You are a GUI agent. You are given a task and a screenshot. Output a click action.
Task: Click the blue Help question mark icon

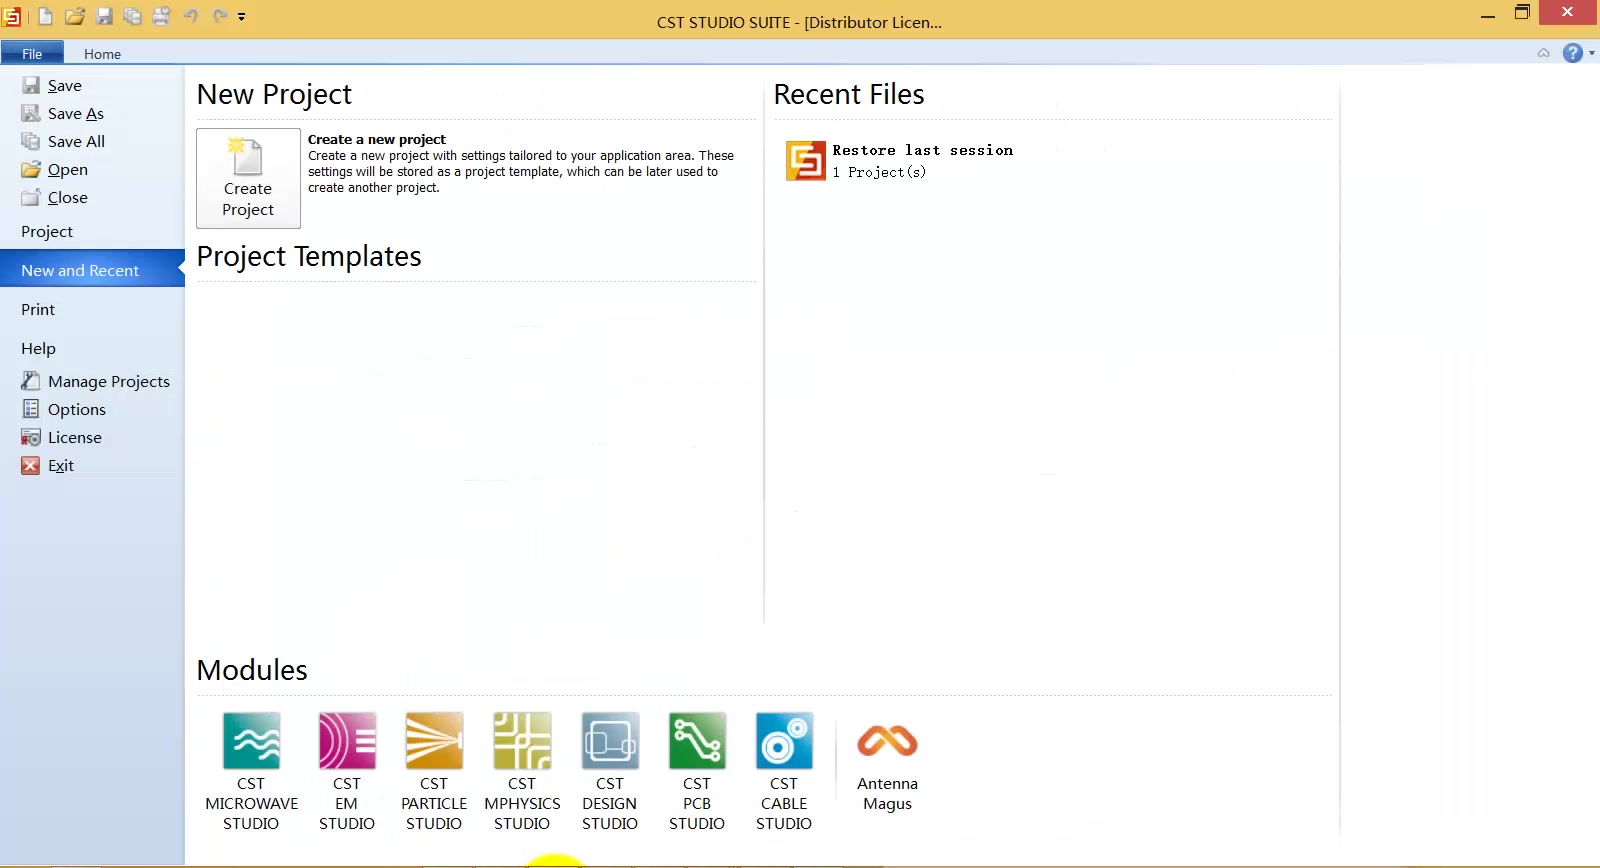pyautogui.click(x=1573, y=53)
